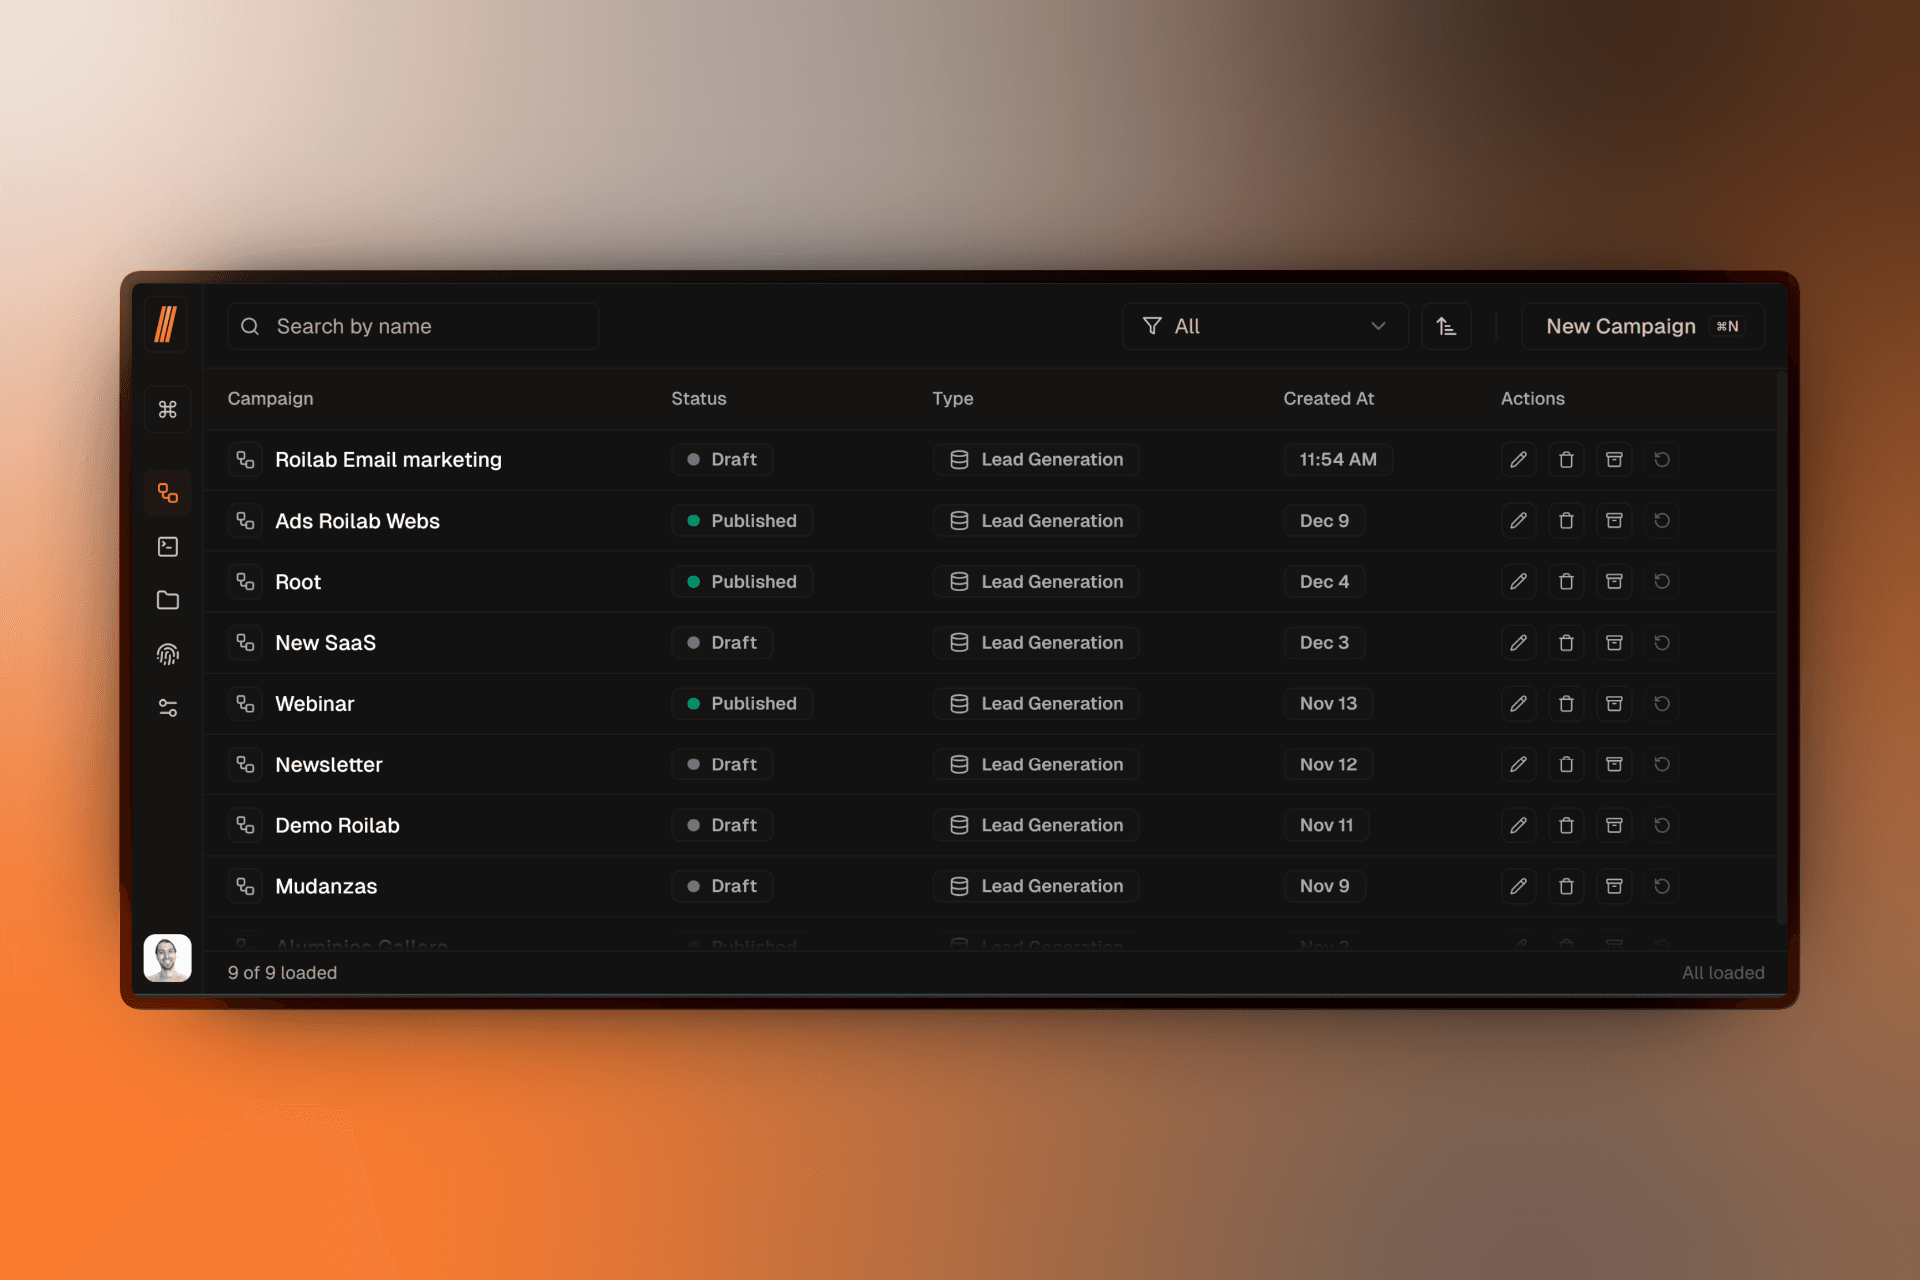Open the All filter dropdown
Viewport: 1920px width, 1280px height.
click(x=1265, y=326)
